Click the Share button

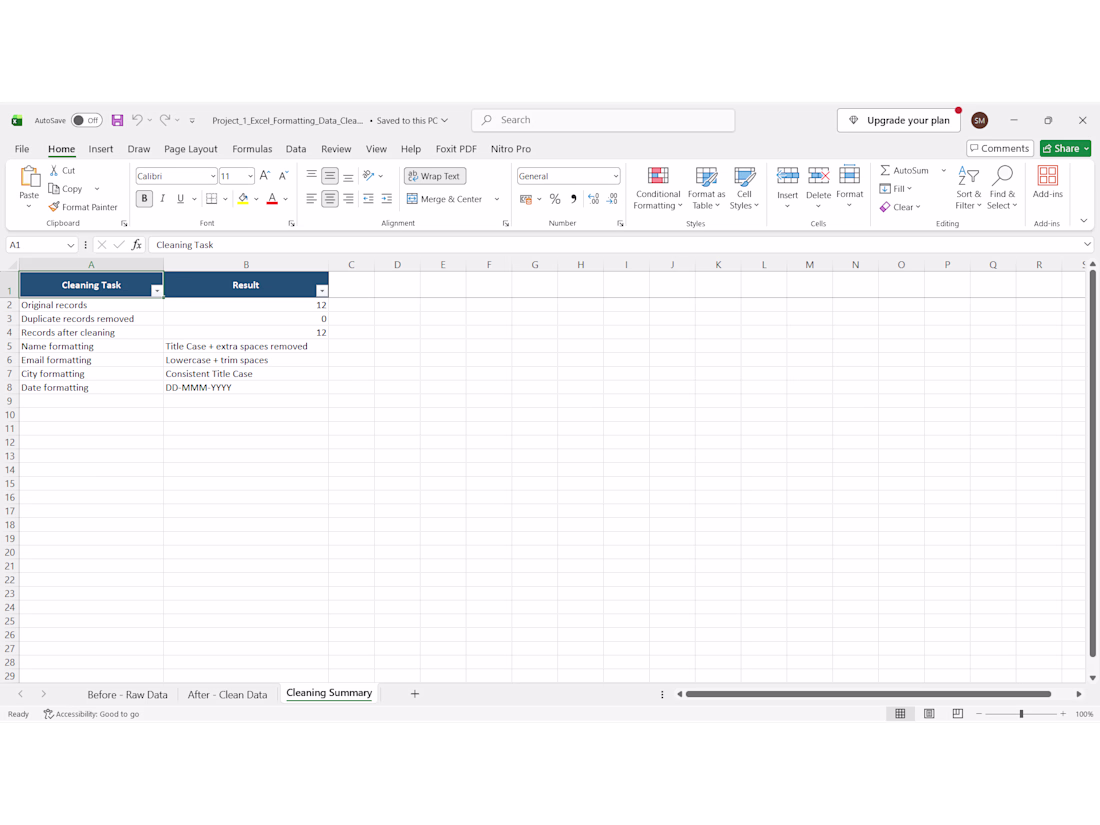coord(1065,149)
